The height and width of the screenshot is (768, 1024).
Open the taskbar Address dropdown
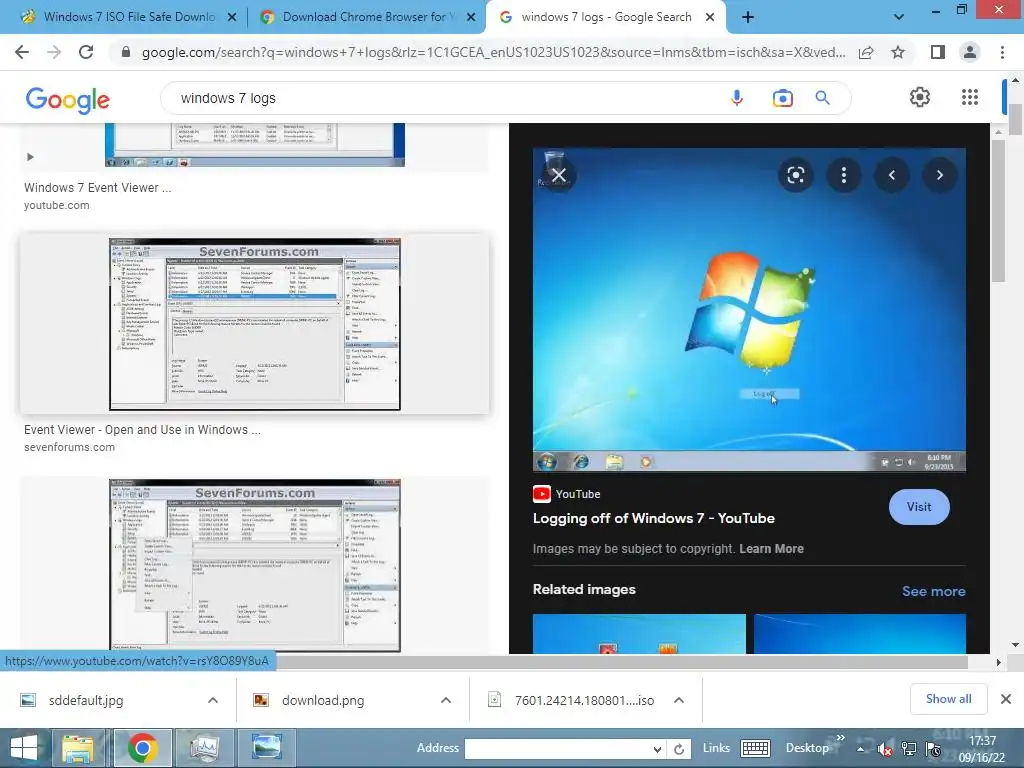tap(657, 749)
